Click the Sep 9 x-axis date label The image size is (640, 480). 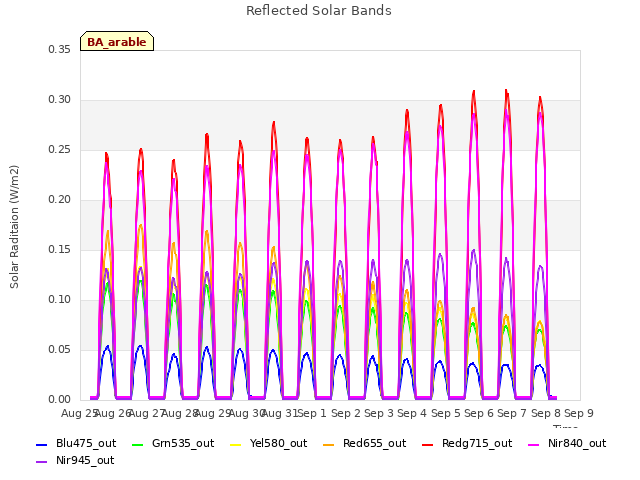click(579, 413)
